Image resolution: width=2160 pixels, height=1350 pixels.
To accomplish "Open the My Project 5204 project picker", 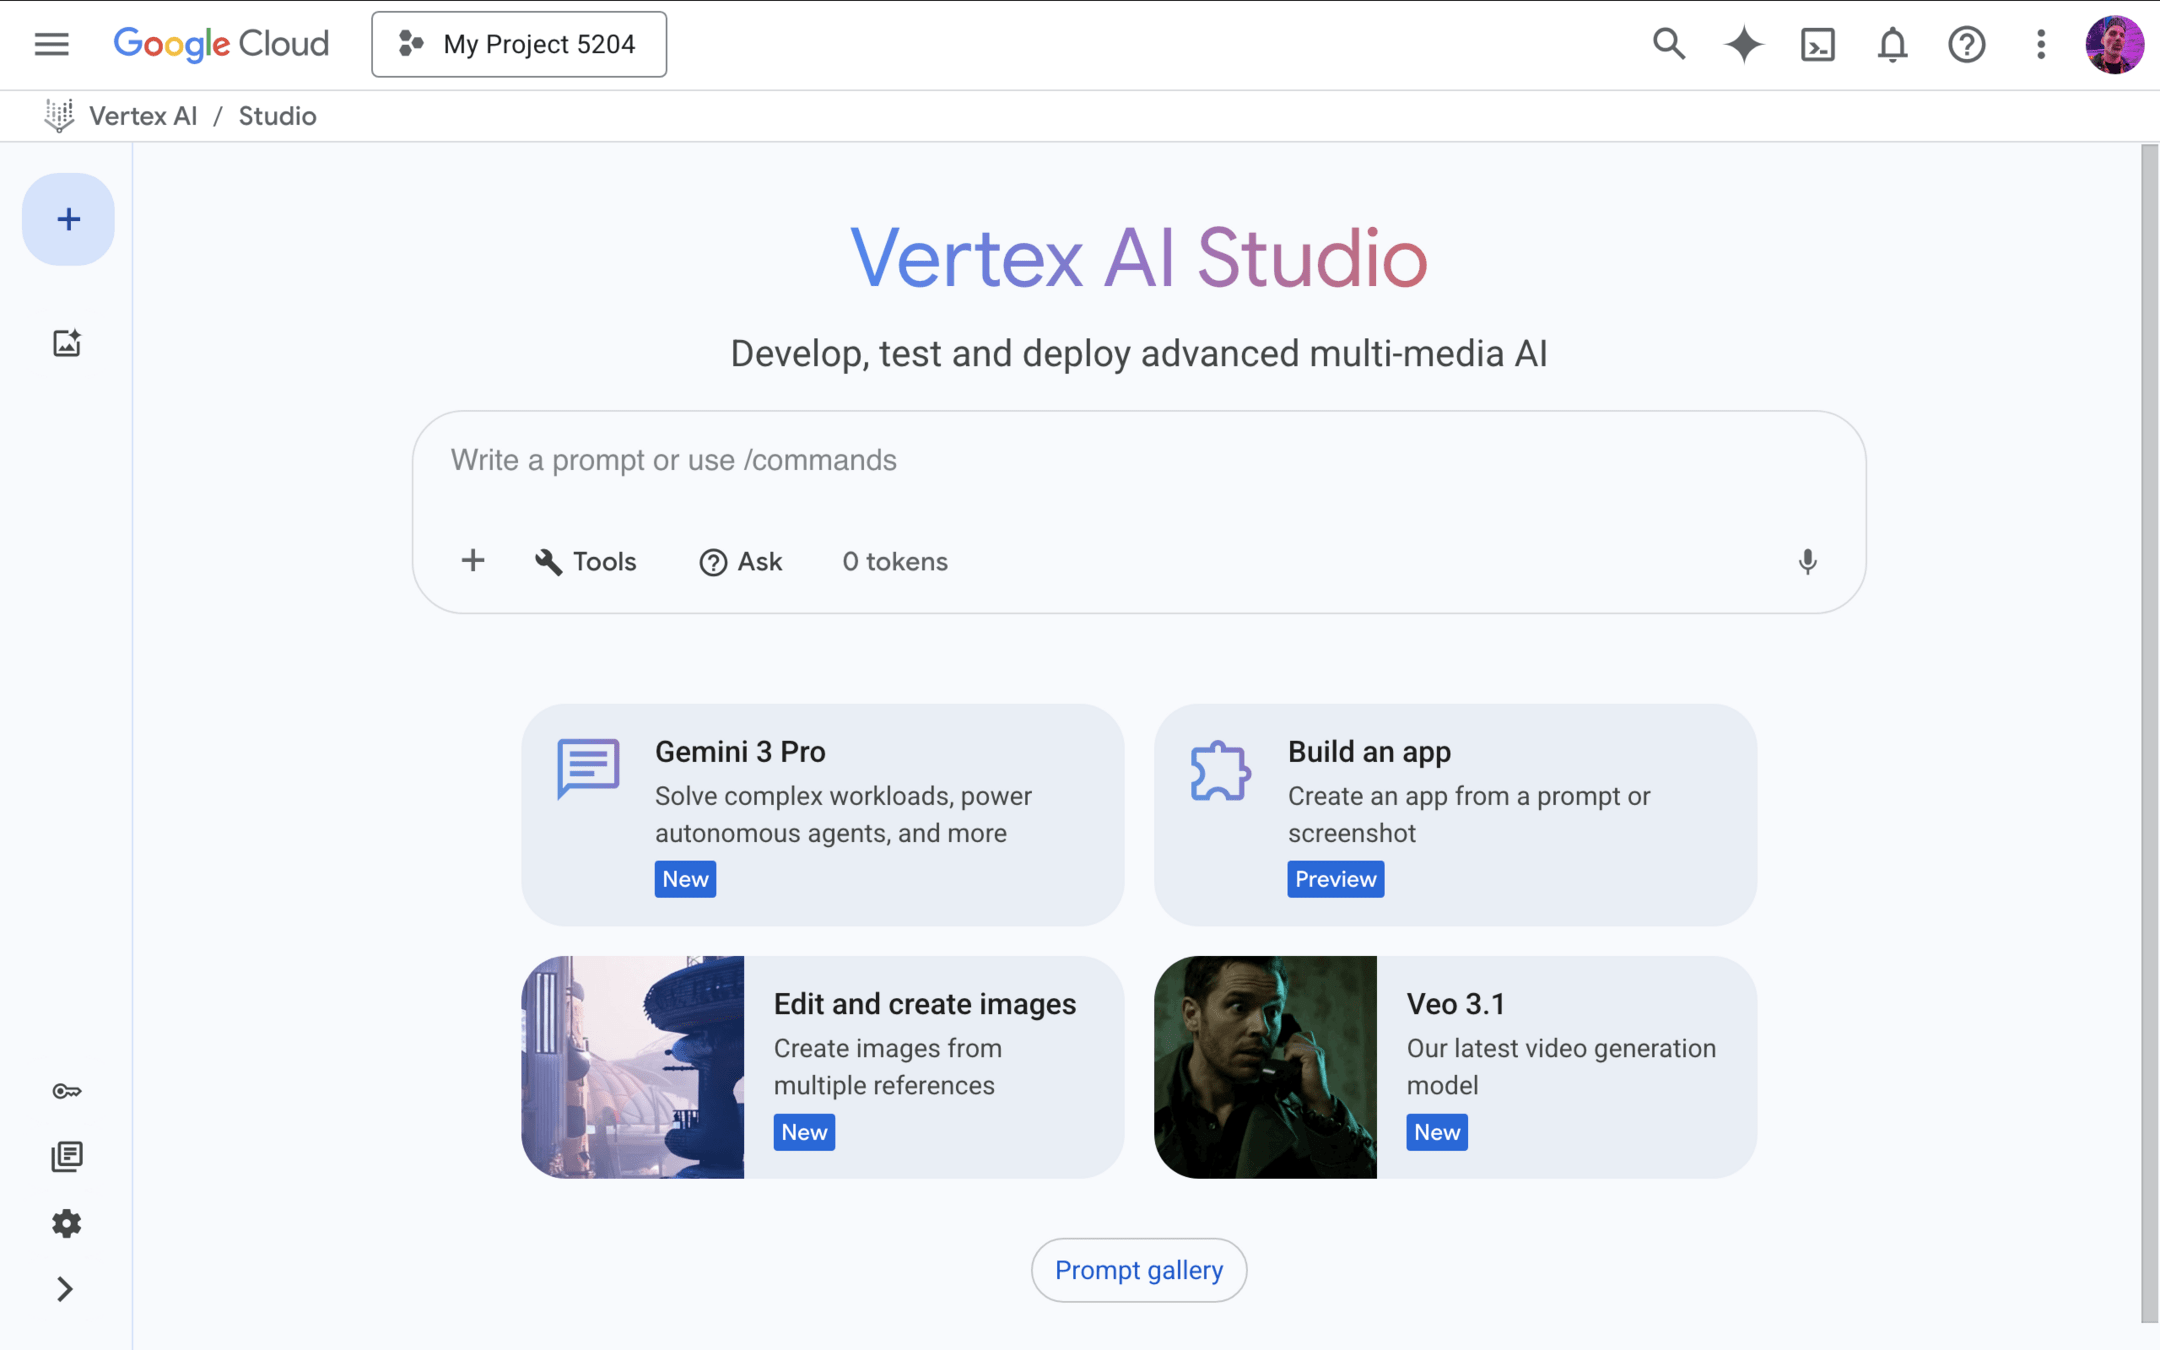I will tap(518, 44).
